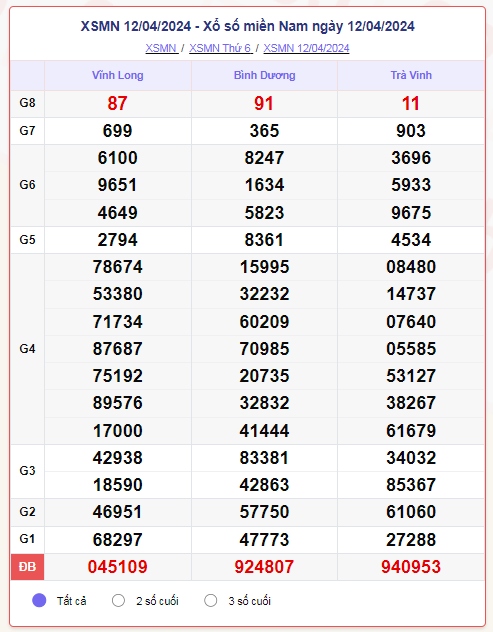Select the 'Tất cả' radio option
The image size is (493, 632).
pos(39,601)
